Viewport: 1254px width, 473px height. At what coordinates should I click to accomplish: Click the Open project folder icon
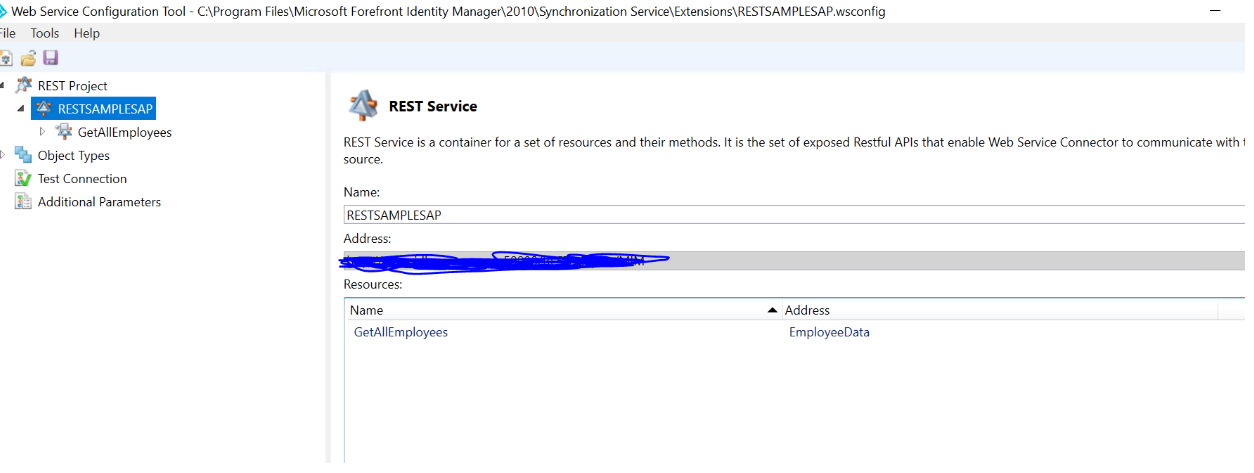point(28,58)
